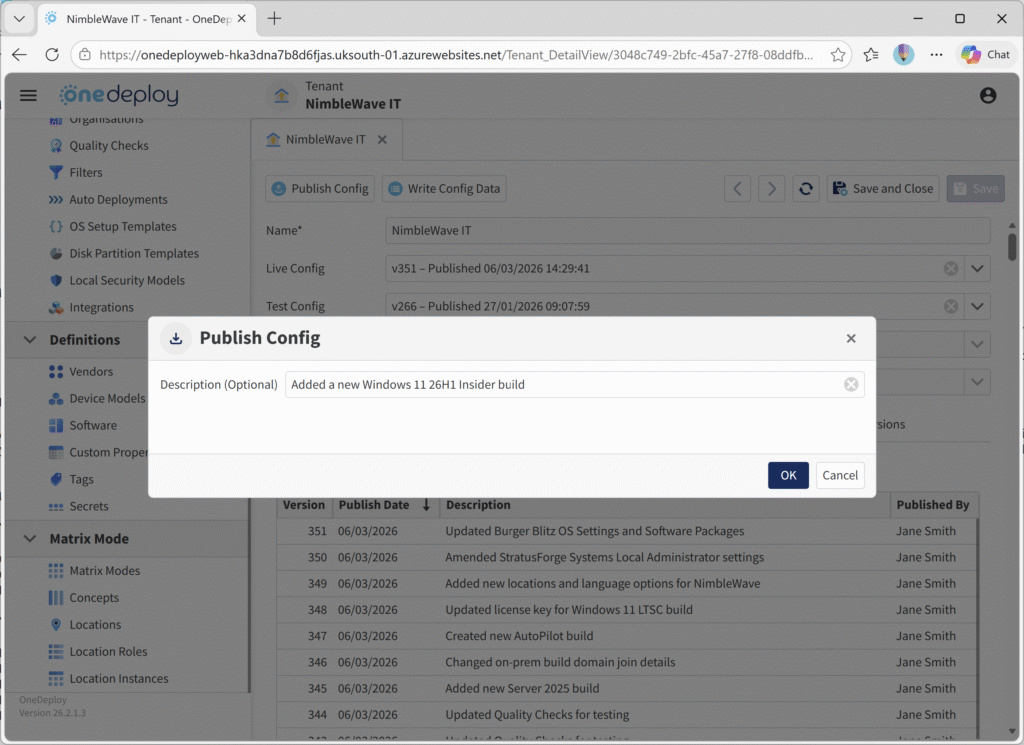Viewport: 1024px width, 745px height.
Task: Bookmark this page with the star
Action: coord(838,55)
